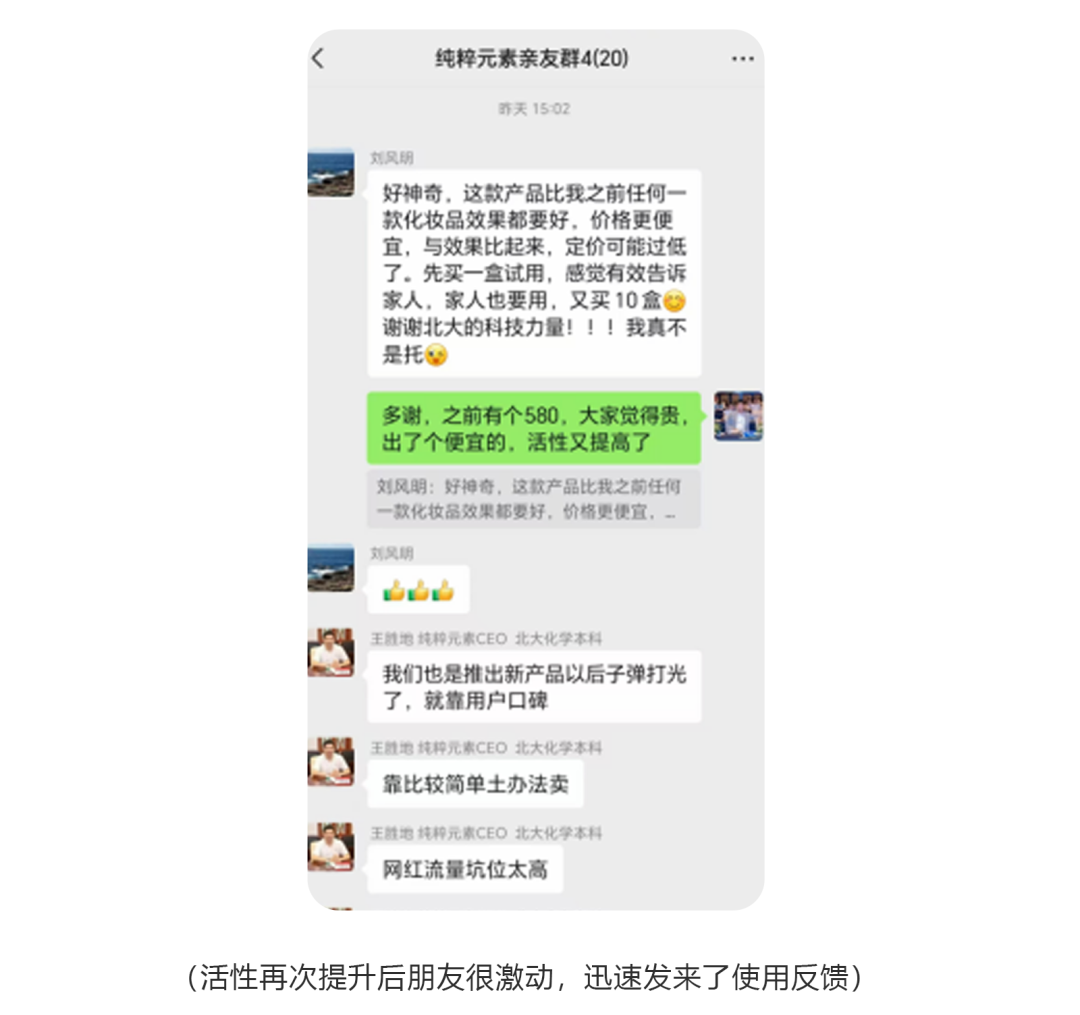Screen dimensions: 1080x1015
Task: Tap the 我们也是推出新产品 message bubble
Action: [534, 687]
